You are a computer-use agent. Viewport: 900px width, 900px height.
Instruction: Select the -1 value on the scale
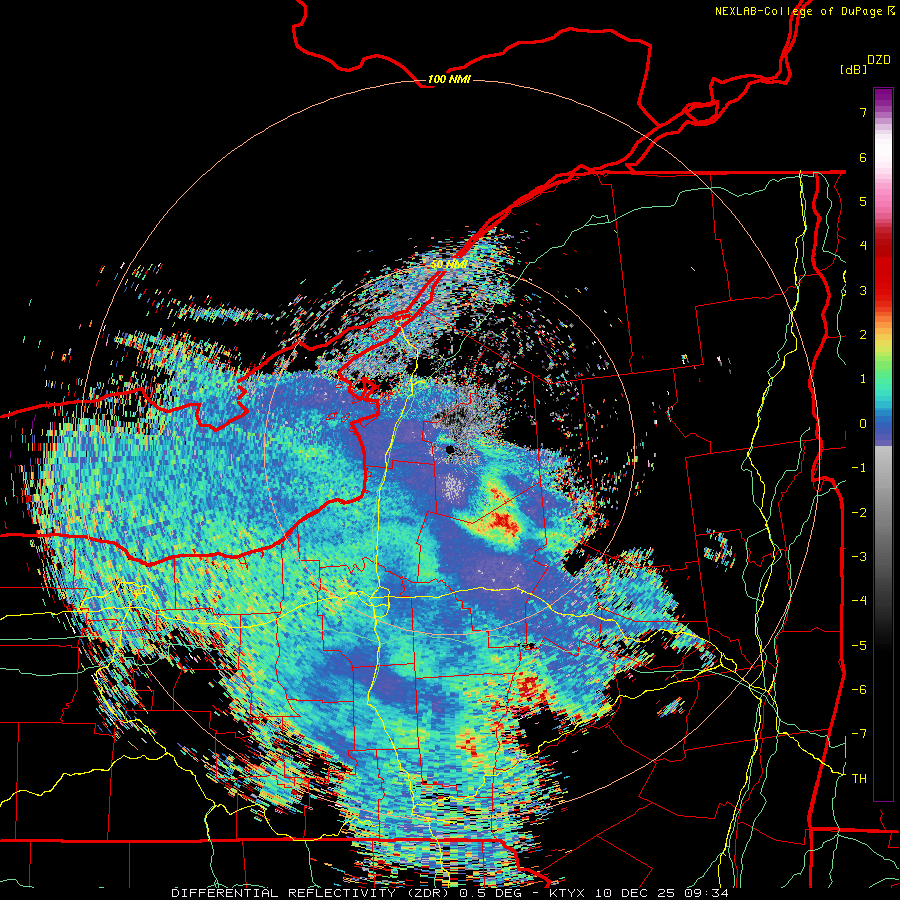(x=859, y=468)
